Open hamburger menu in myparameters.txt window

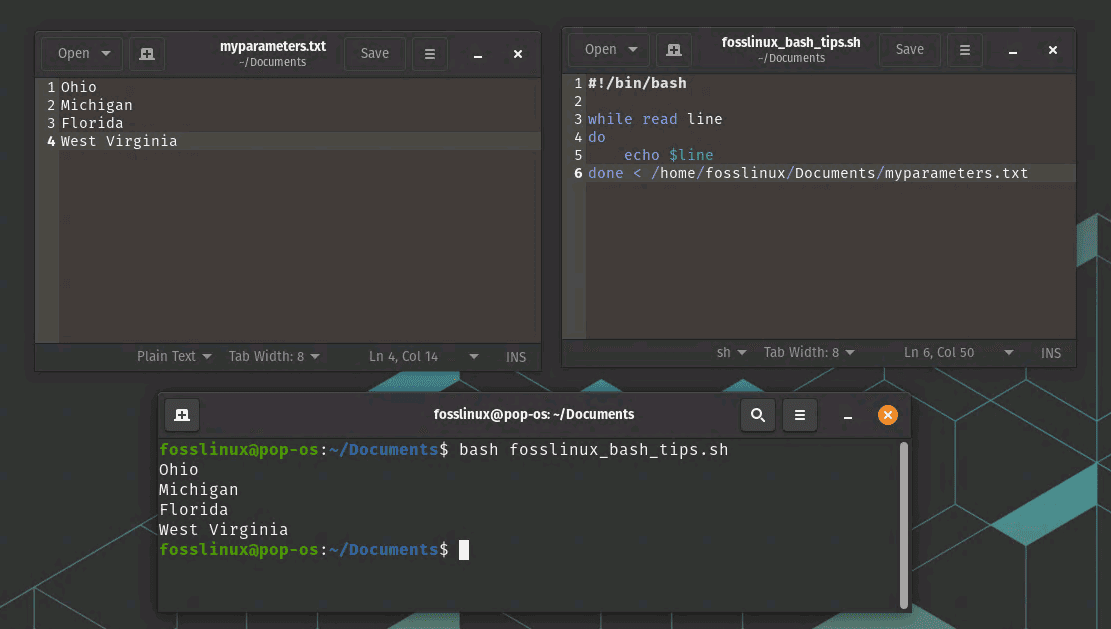tap(429, 54)
